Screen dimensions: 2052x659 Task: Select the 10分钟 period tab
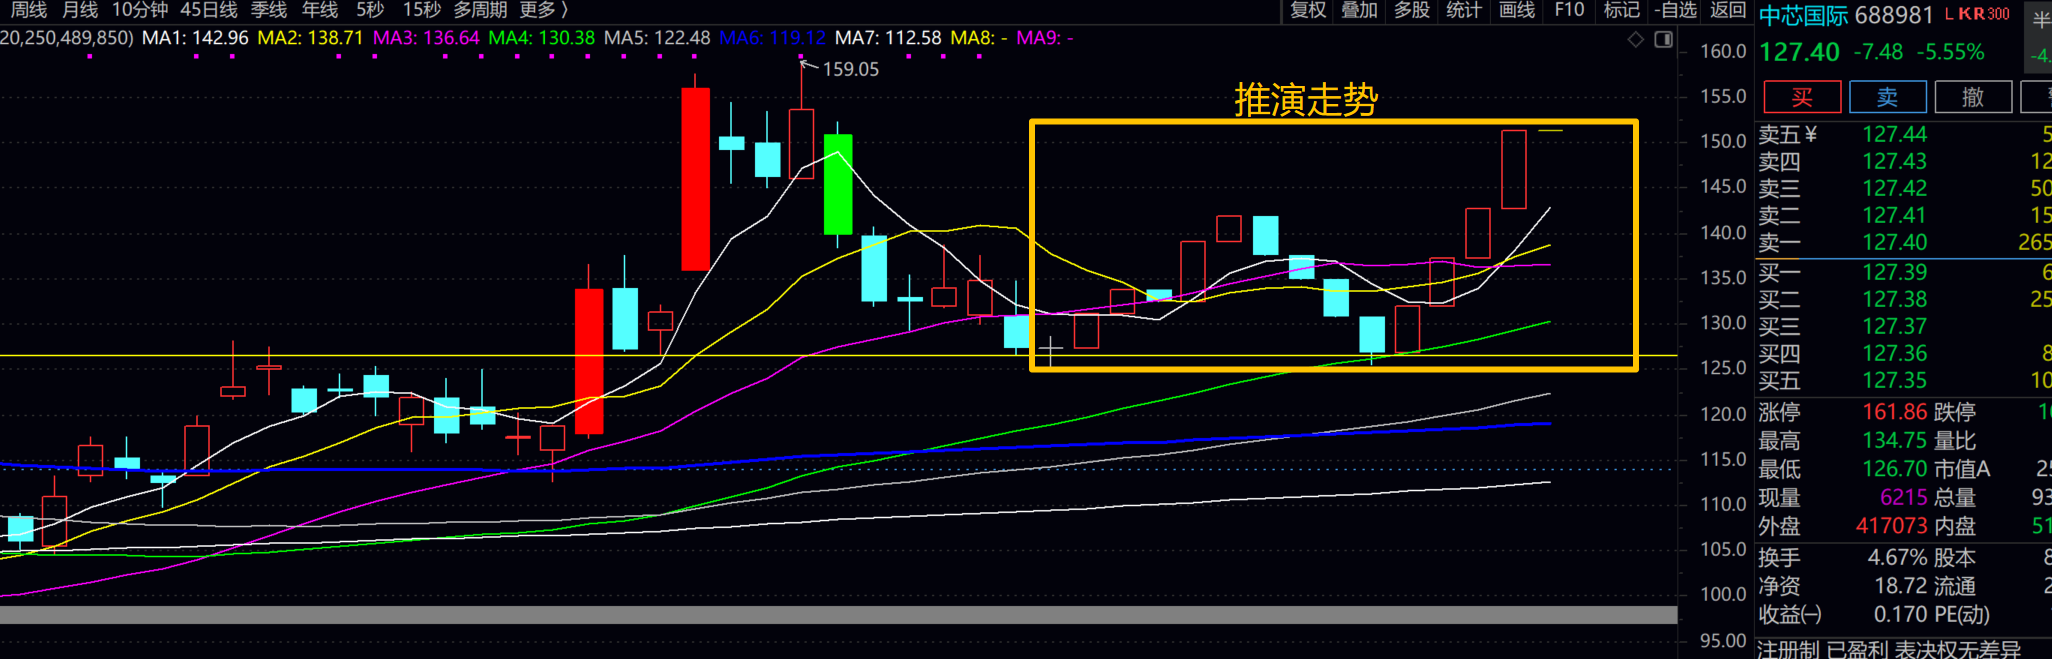pyautogui.click(x=140, y=10)
